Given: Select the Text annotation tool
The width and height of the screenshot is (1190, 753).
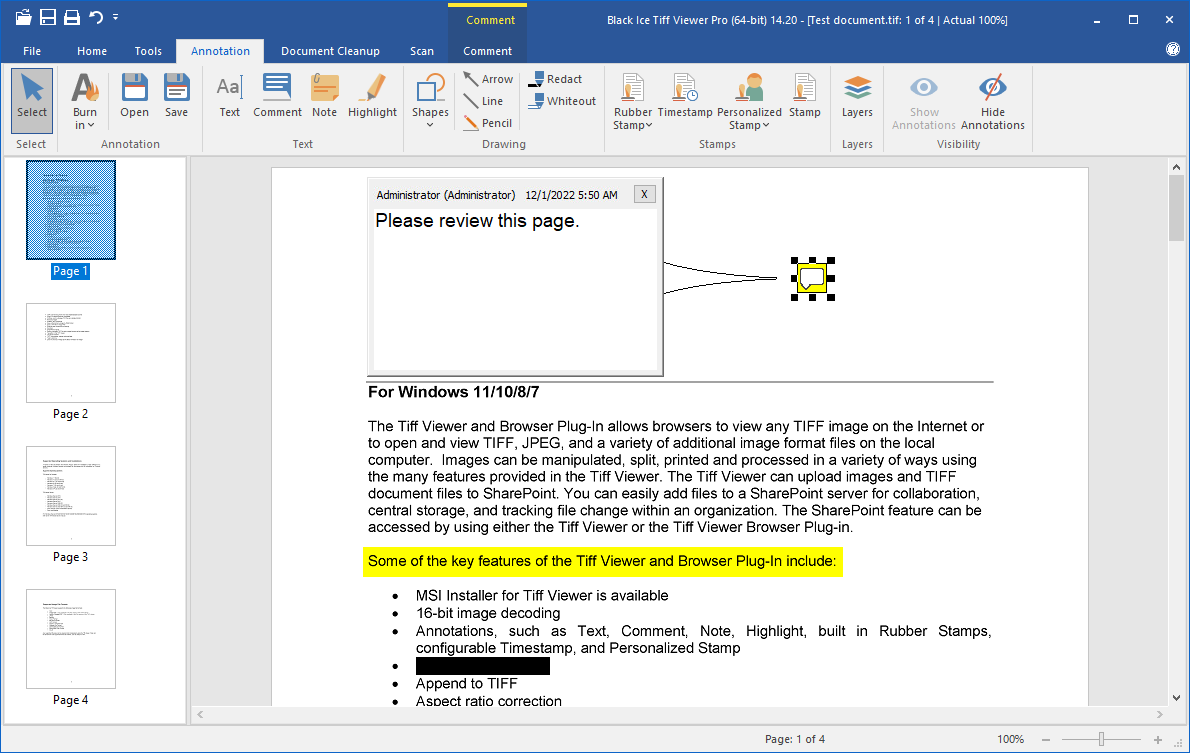Looking at the screenshot, I should tap(229, 97).
